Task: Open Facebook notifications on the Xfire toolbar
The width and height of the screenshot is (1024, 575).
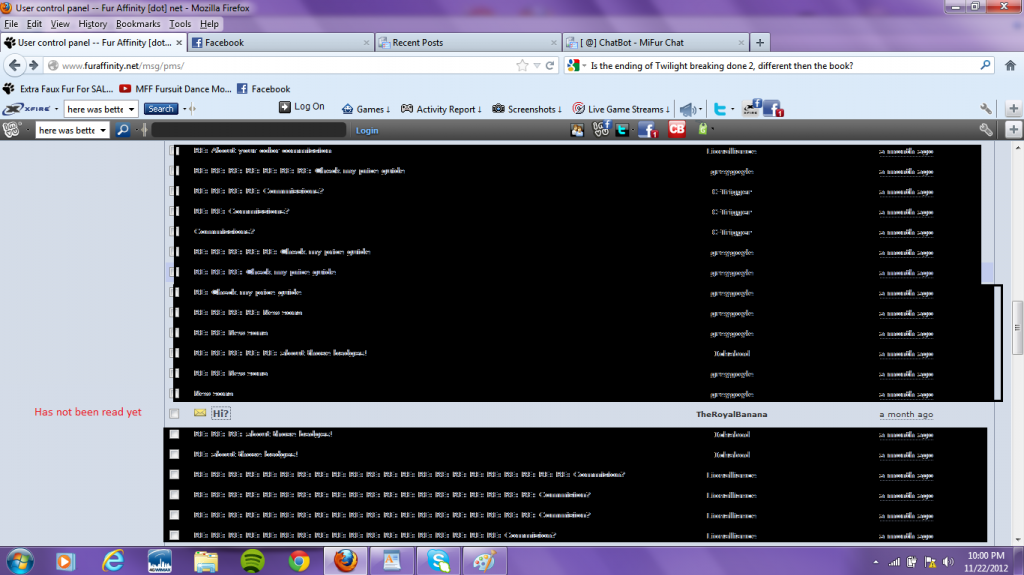Action: click(773, 109)
